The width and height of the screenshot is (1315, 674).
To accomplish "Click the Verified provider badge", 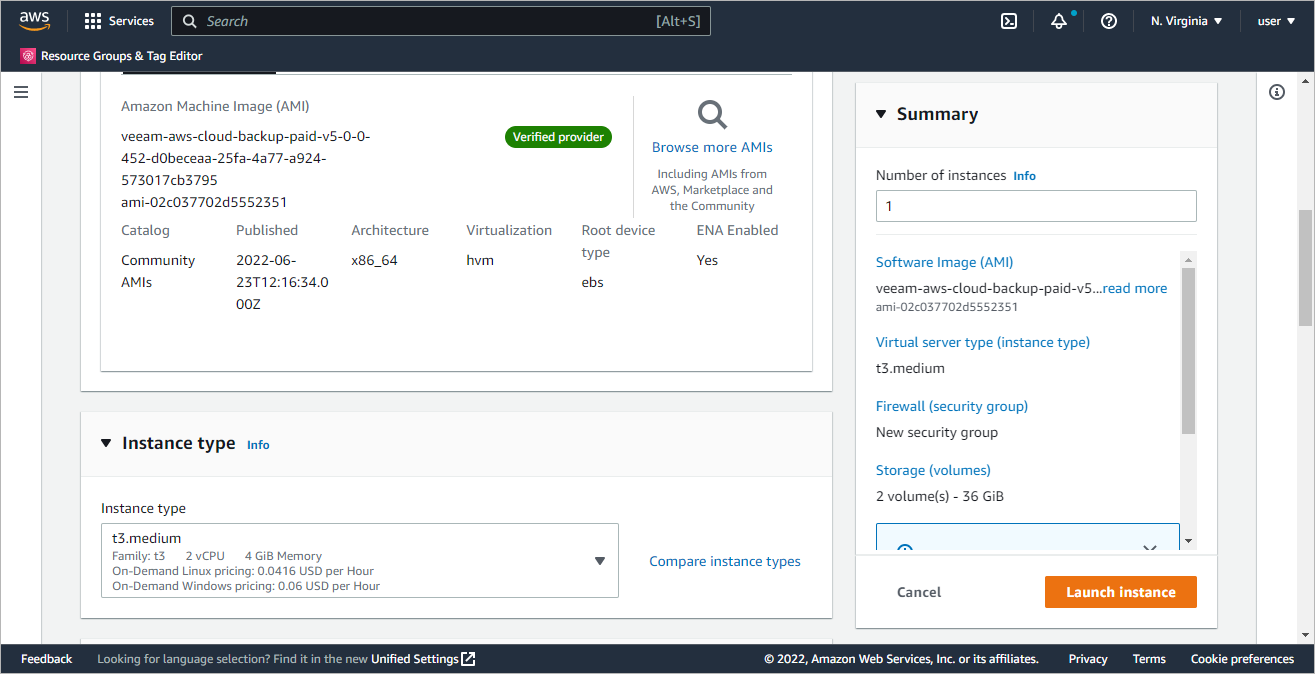I will click(x=558, y=137).
